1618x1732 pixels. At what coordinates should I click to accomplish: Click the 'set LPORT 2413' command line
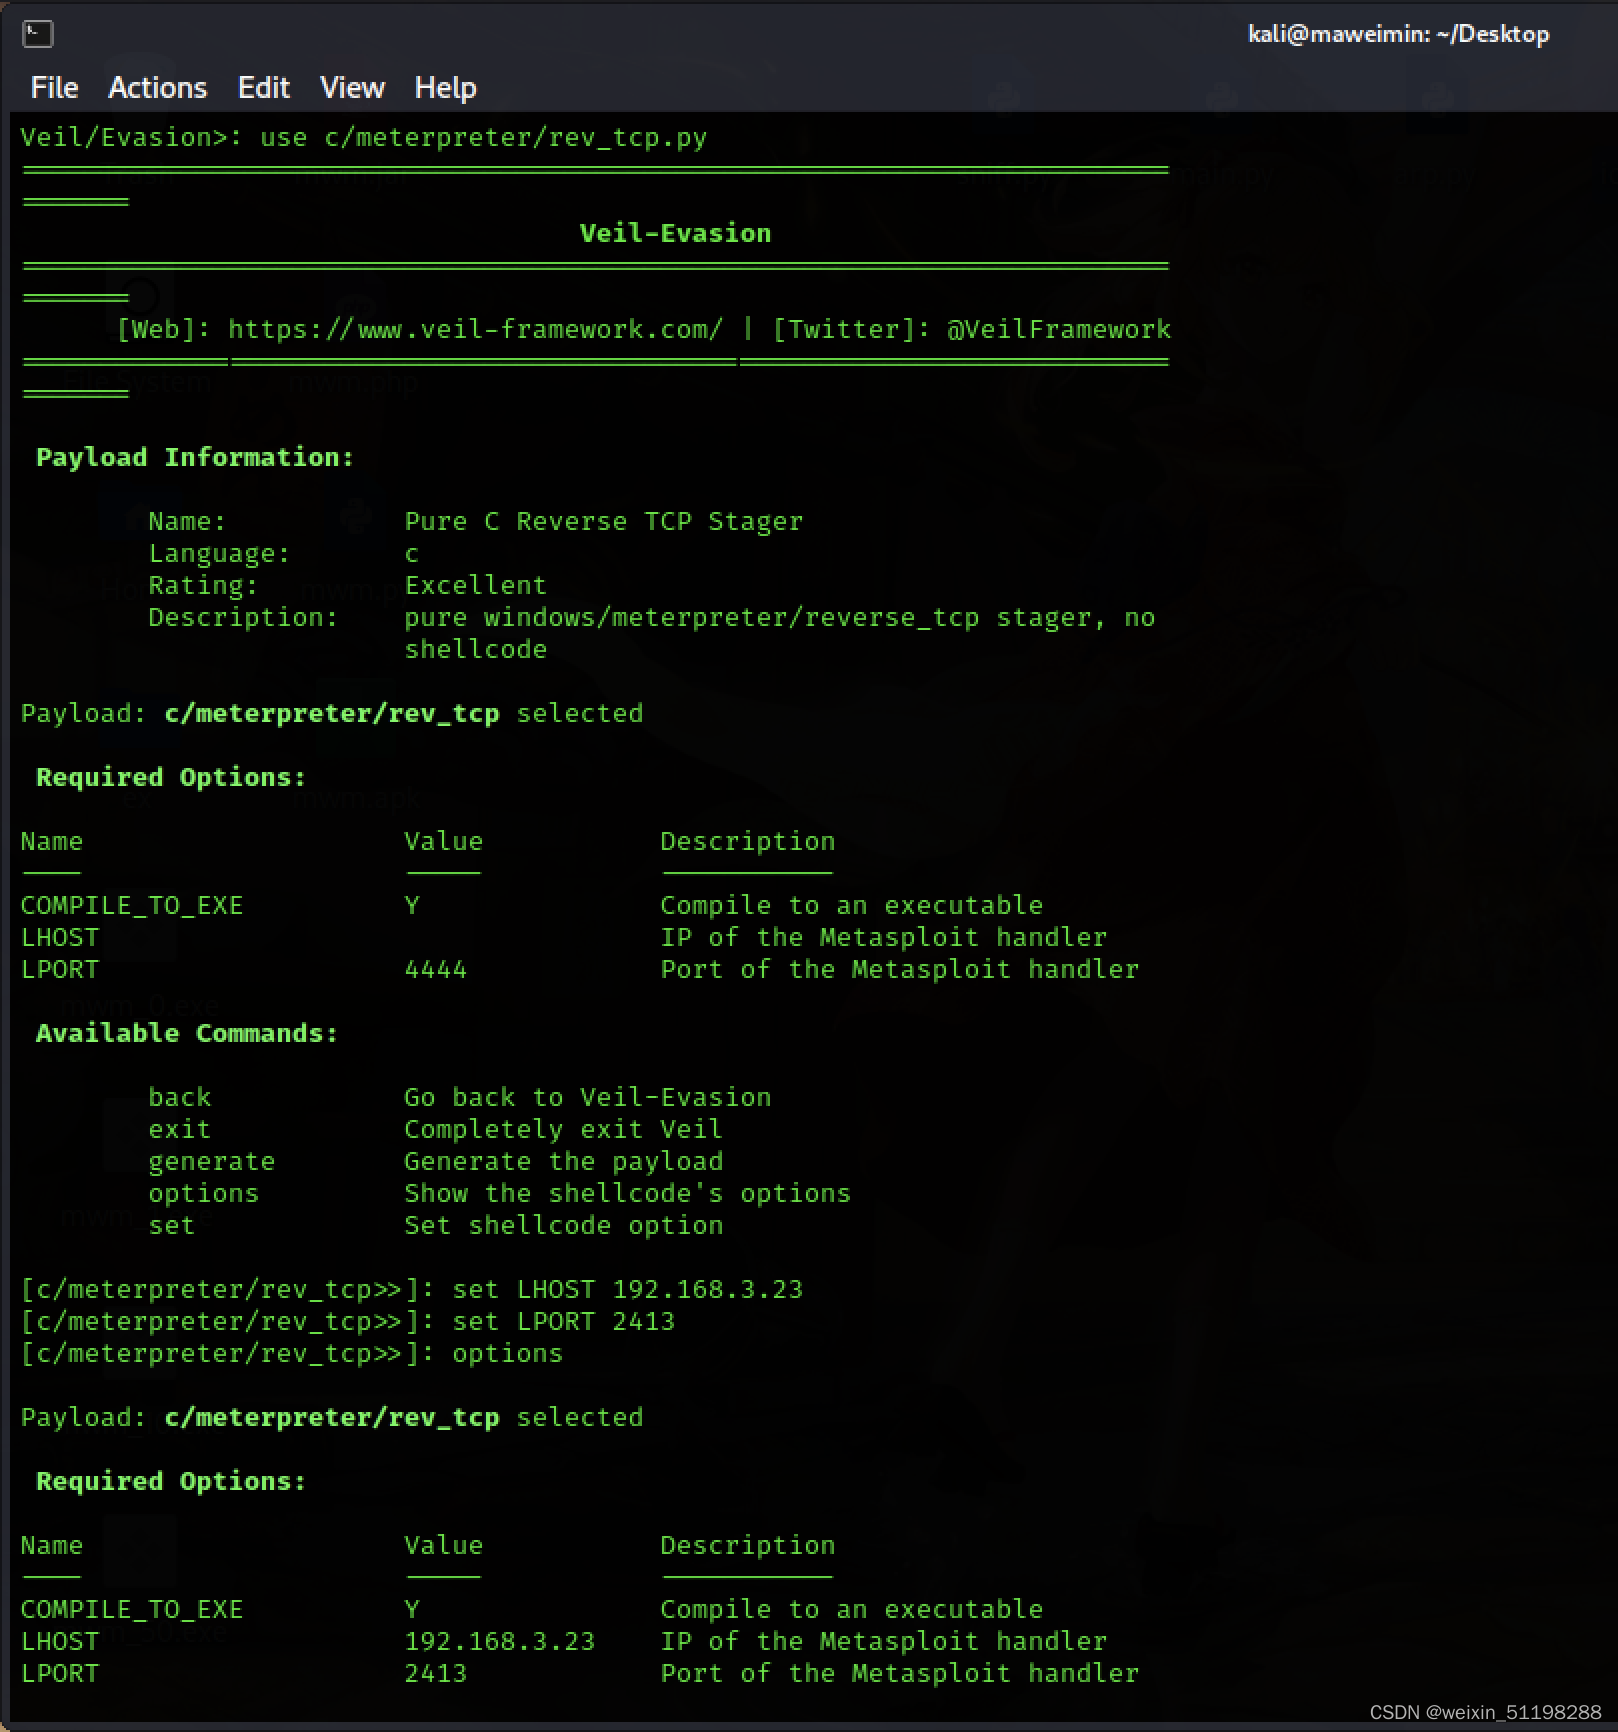348,1321
